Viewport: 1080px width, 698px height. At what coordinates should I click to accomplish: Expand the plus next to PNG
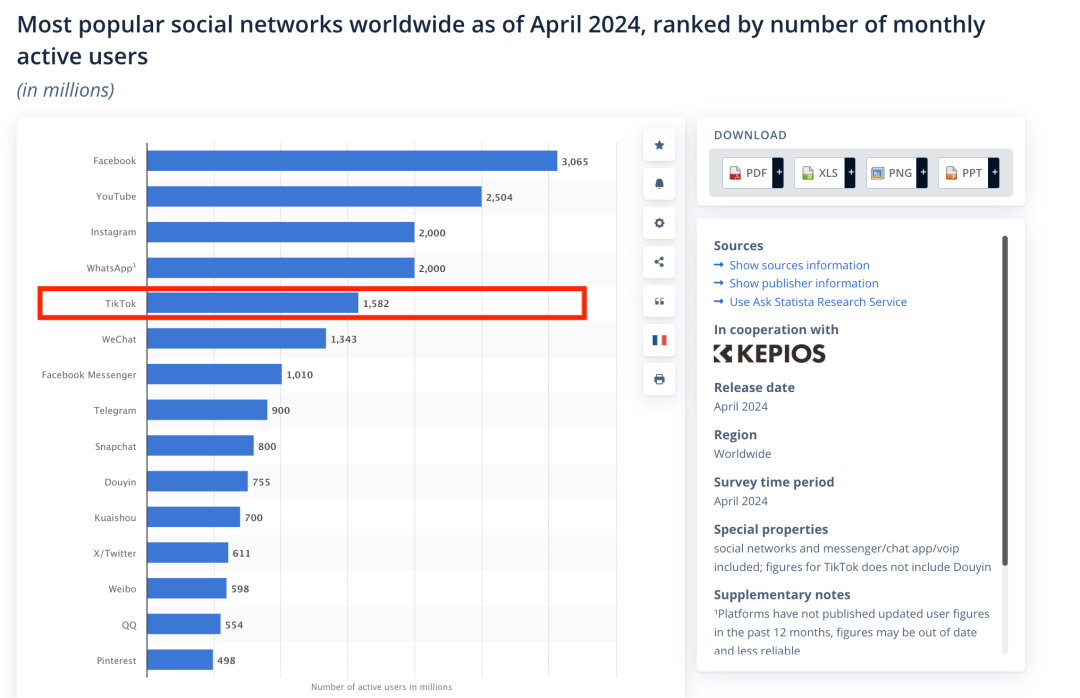(x=922, y=173)
